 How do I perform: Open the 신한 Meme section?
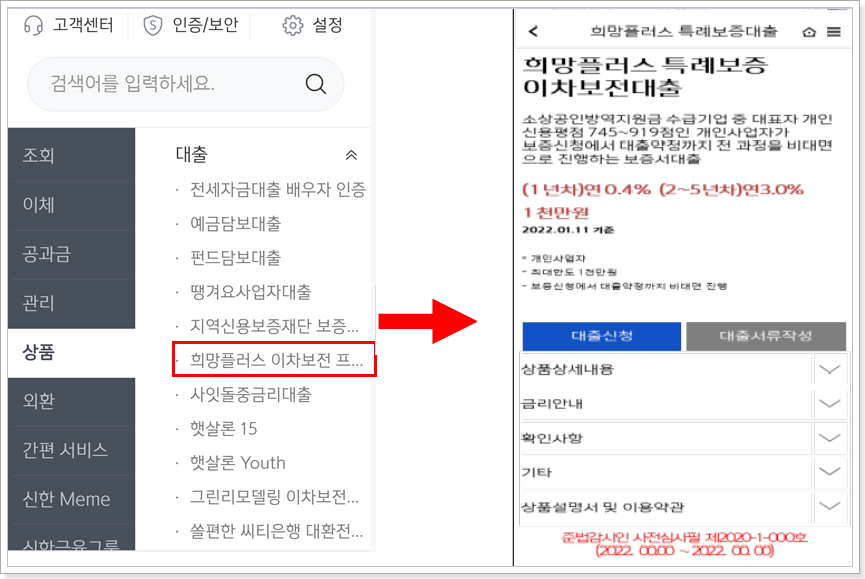[x=69, y=498]
